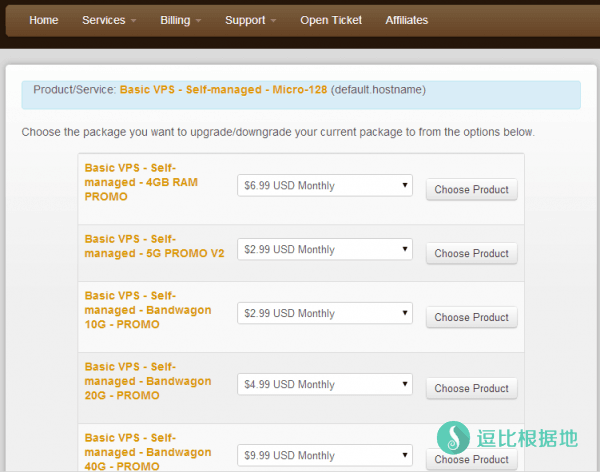The width and height of the screenshot is (600, 472).
Task: Open the Support dropdown menu
Action: 251,20
